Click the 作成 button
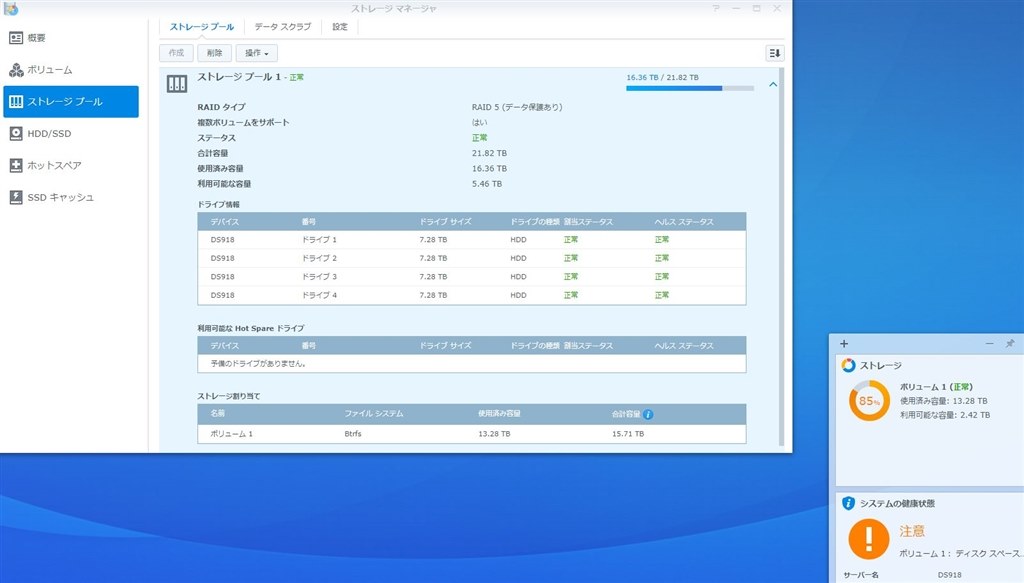The width and height of the screenshot is (1024, 583). [176, 53]
